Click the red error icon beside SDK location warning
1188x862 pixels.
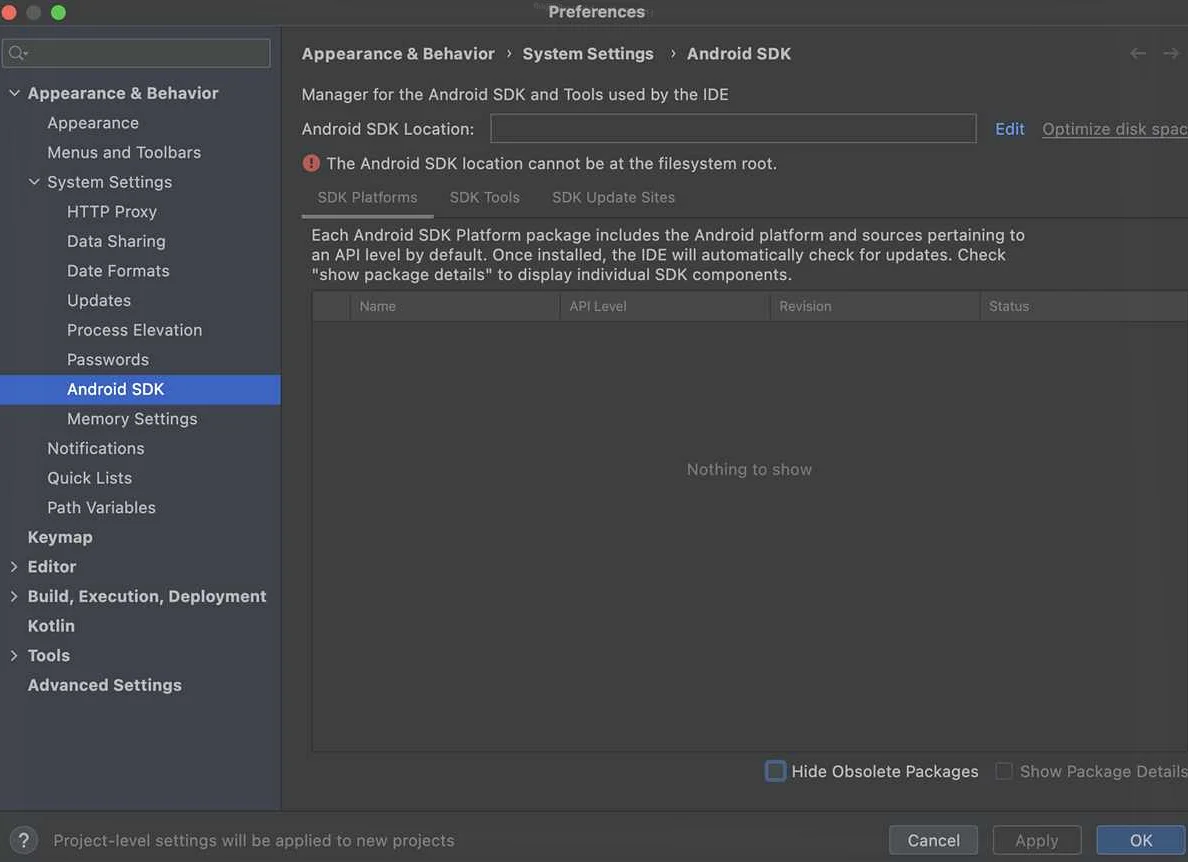[311, 163]
